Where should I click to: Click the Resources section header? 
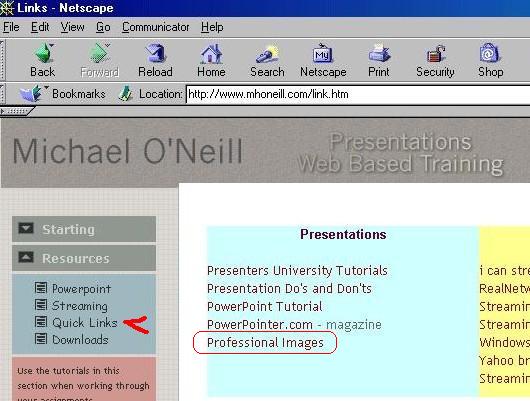84,258
